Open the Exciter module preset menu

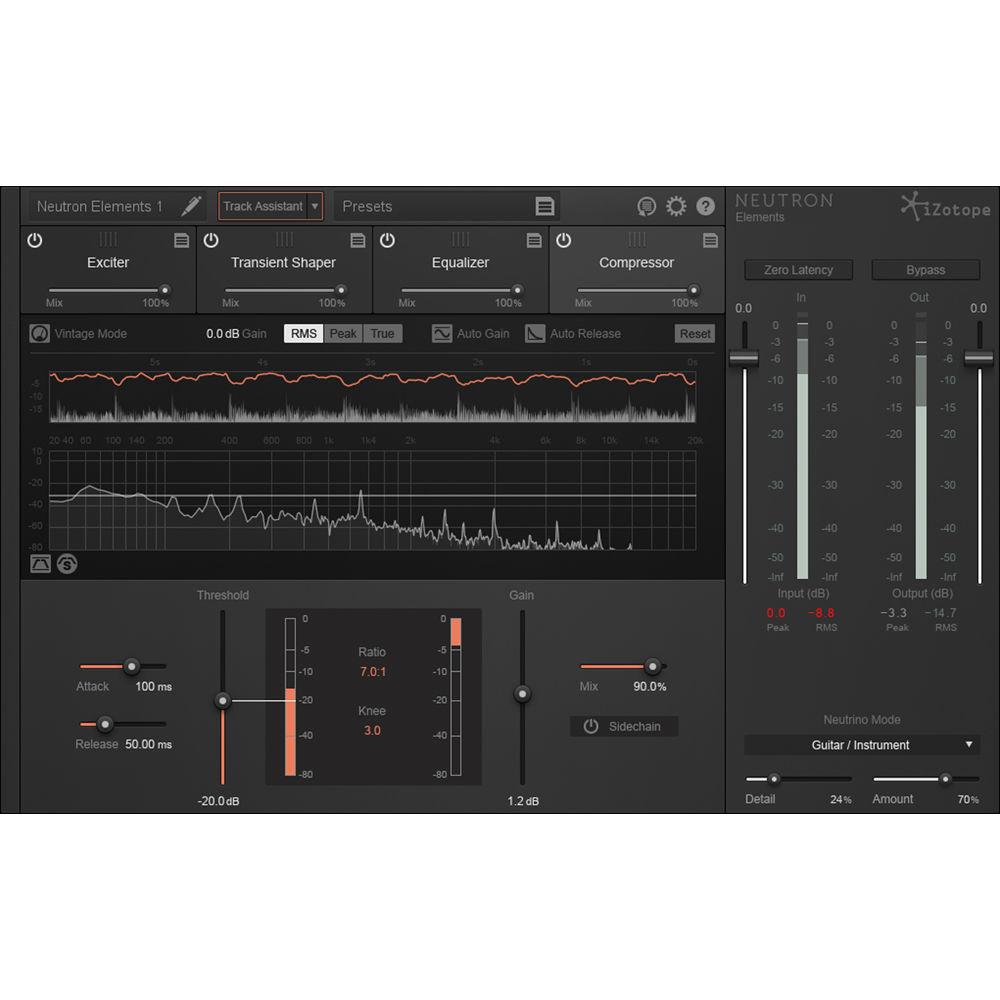click(181, 240)
